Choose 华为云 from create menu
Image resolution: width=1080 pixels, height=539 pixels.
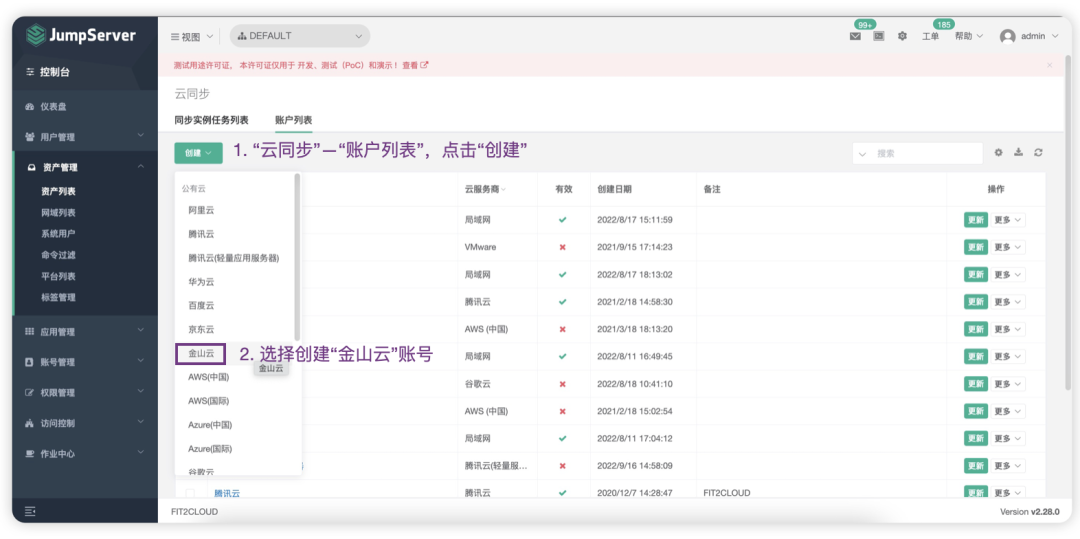coord(201,282)
